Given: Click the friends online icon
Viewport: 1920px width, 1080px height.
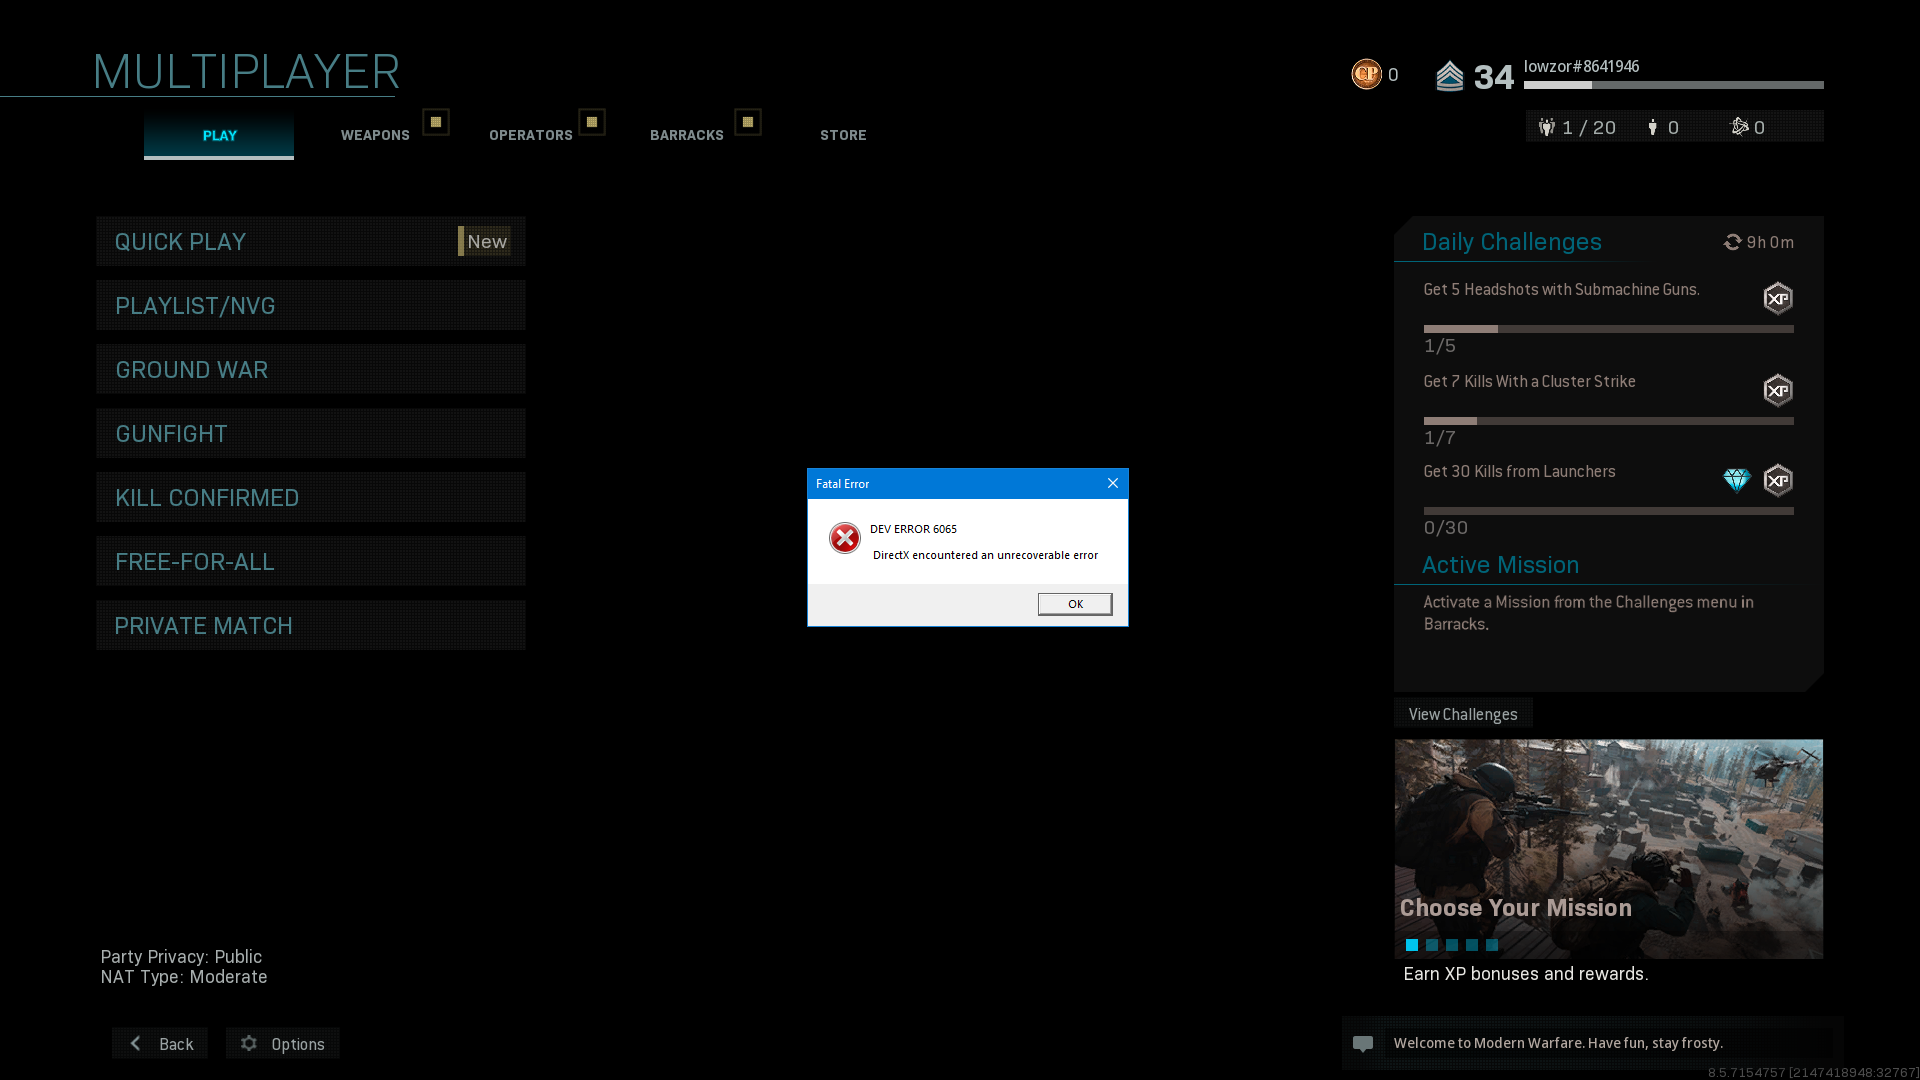Looking at the screenshot, I should tap(1653, 127).
